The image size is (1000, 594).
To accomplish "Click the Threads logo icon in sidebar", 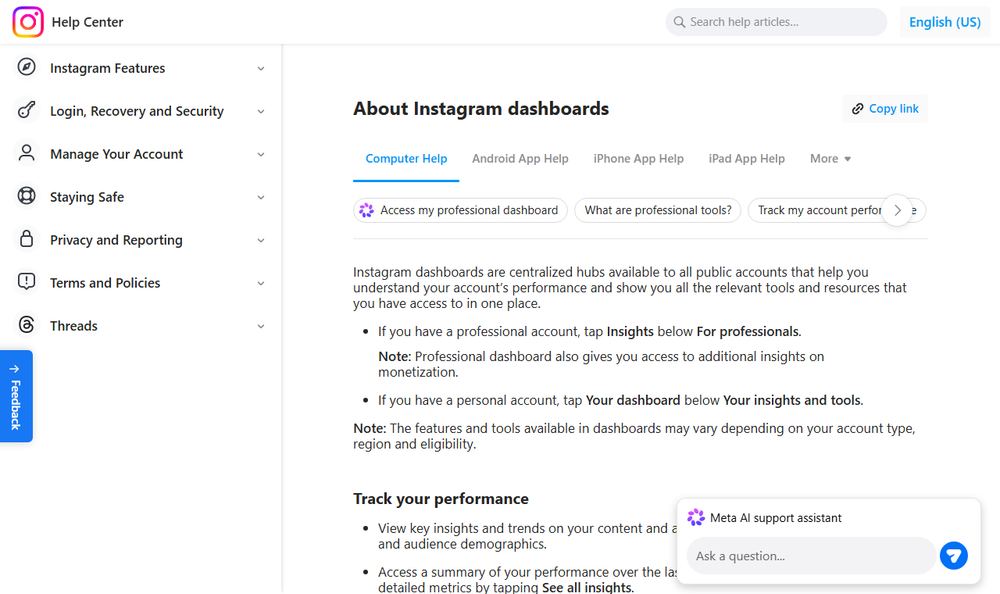I will pyautogui.click(x=26, y=324).
